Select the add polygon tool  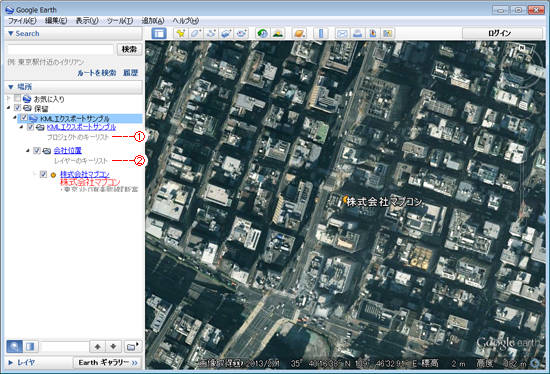click(x=196, y=33)
